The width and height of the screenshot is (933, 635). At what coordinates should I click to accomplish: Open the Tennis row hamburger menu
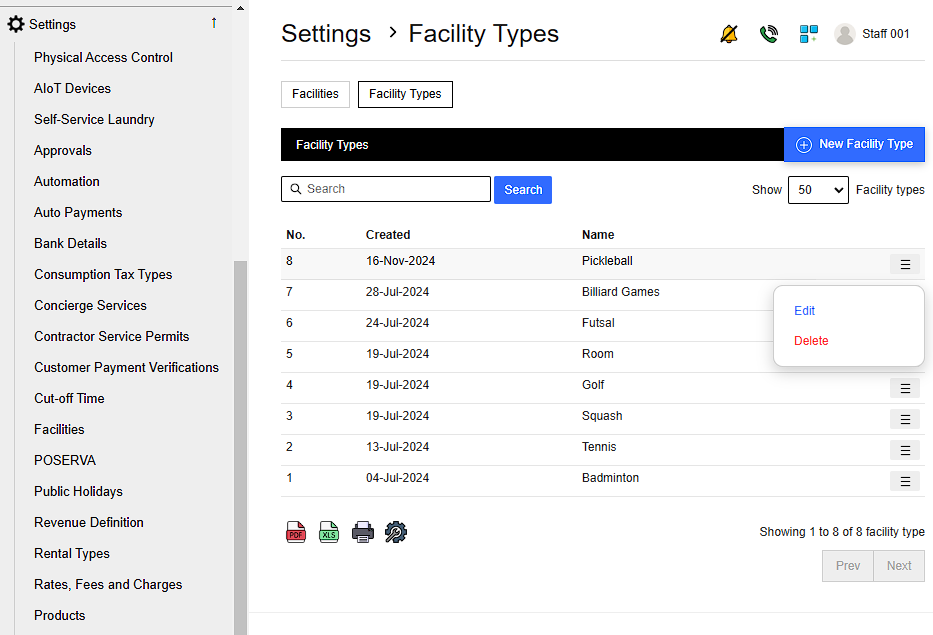pos(904,451)
